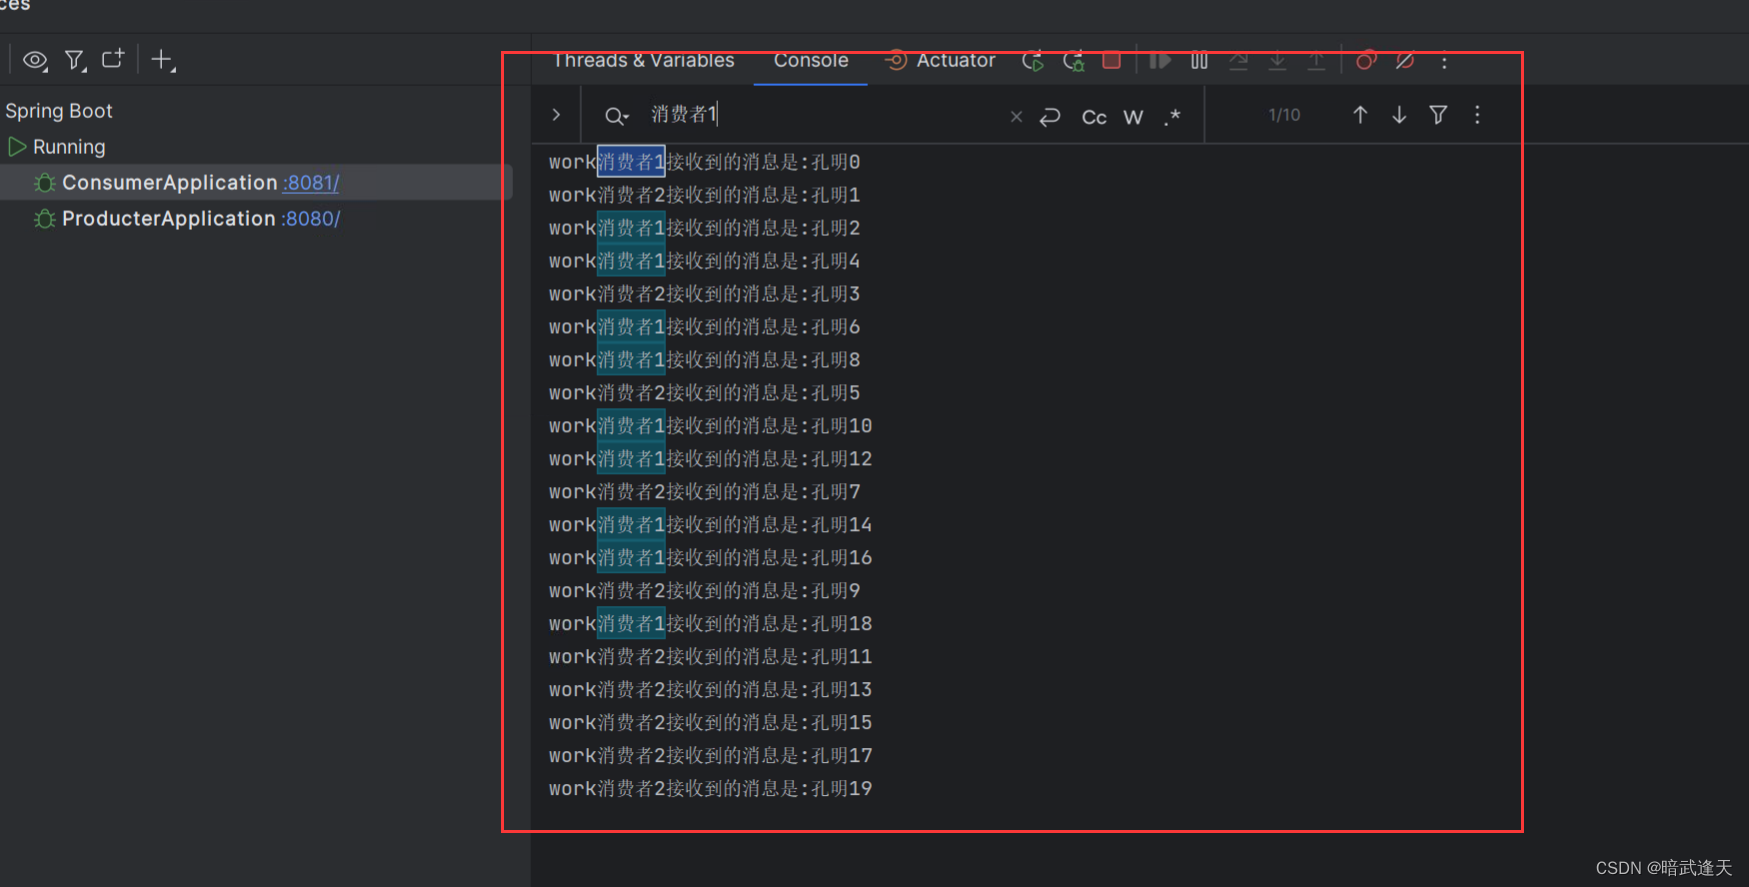This screenshot has height=887, width=1749.
Task: Click the rerun in debug mode icon
Action: tap(1074, 61)
